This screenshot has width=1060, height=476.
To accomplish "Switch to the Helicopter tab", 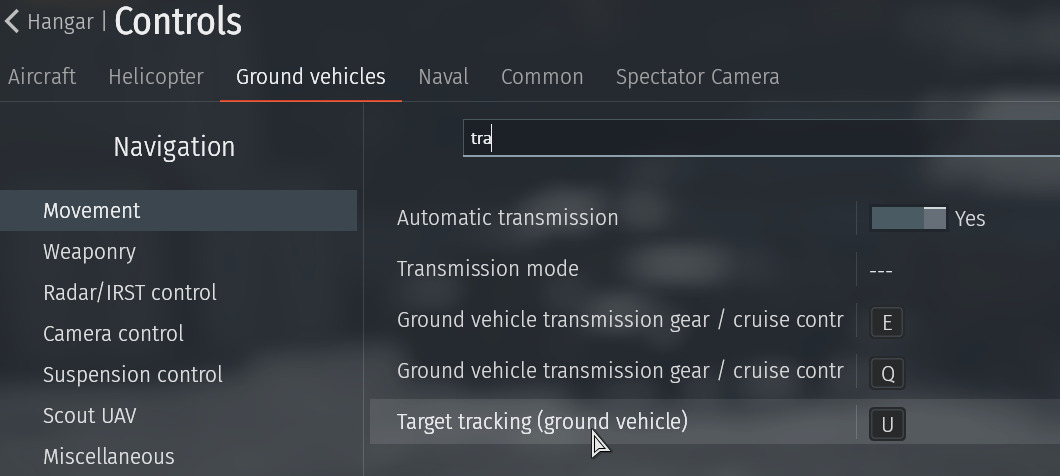I will (156, 76).
